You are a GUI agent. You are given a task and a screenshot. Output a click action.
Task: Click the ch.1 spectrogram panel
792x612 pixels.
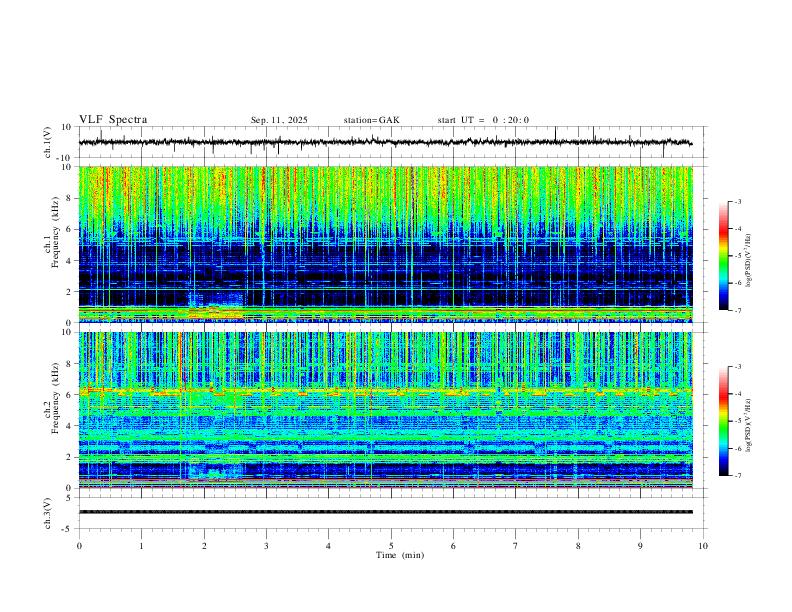(385, 244)
